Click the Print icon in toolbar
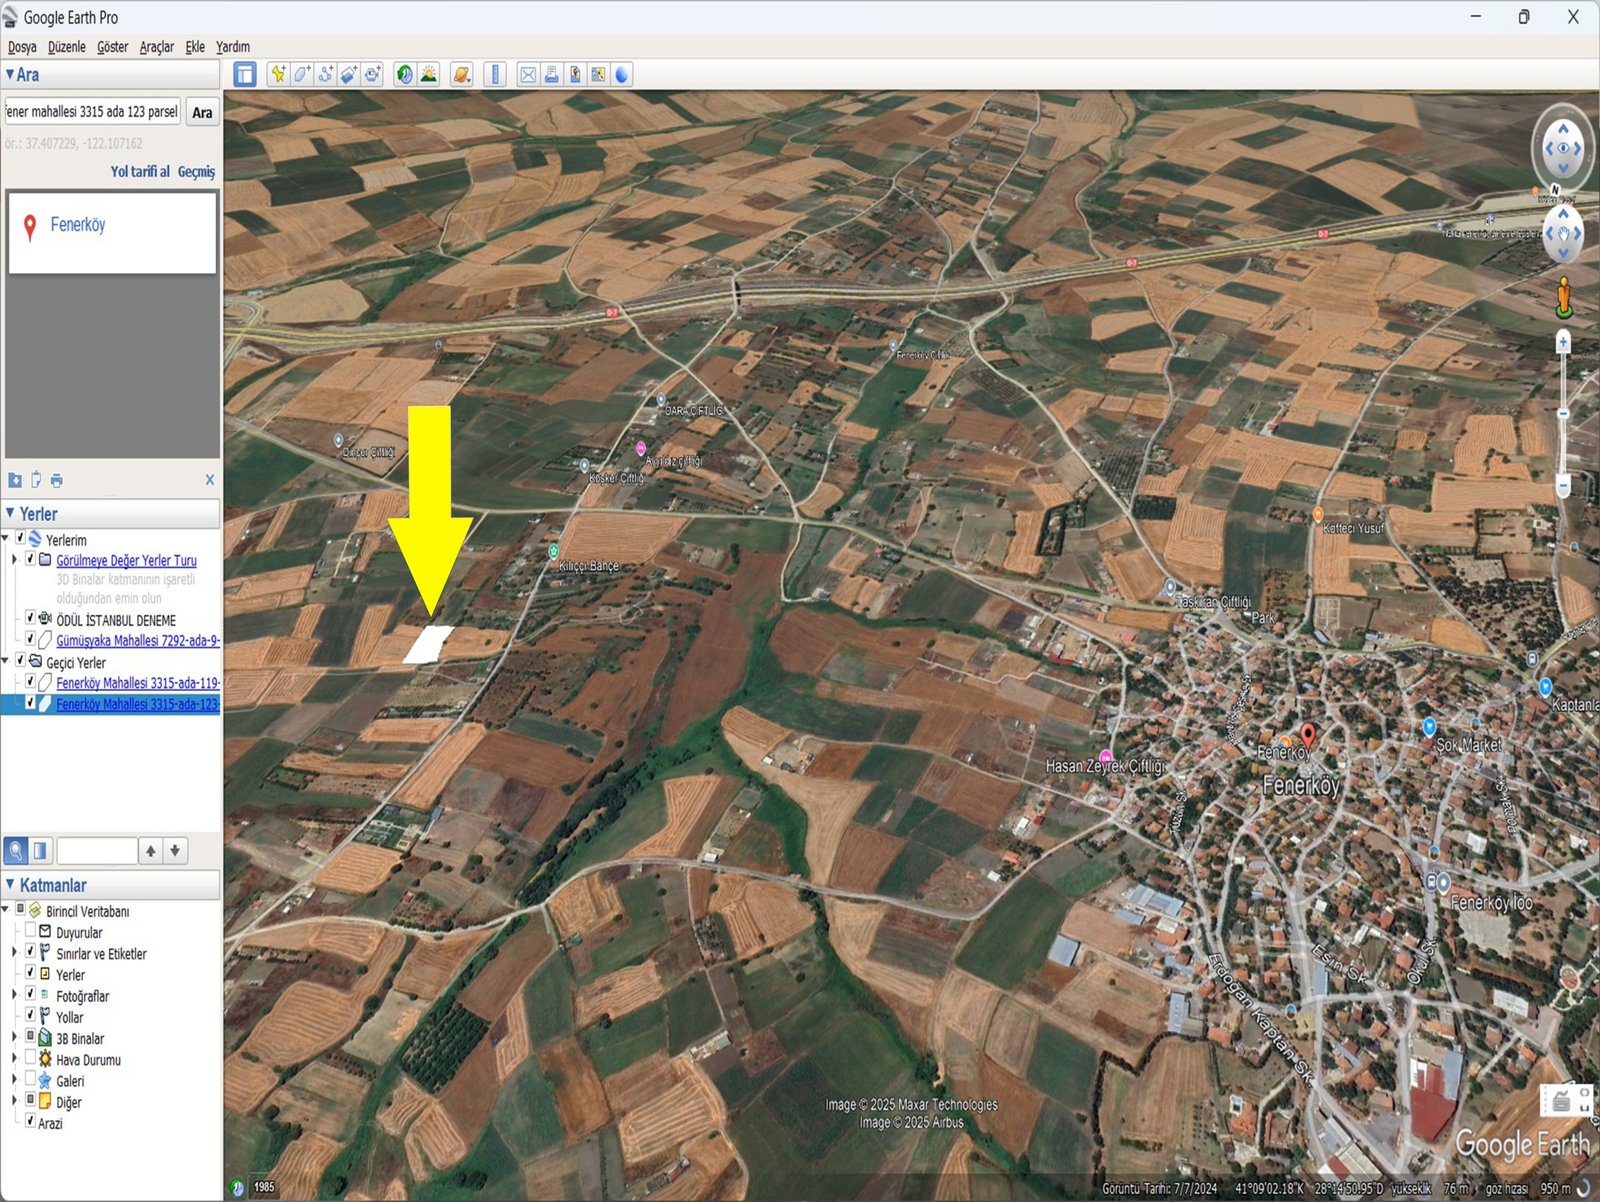1600x1202 pixels. click(551, 74)
